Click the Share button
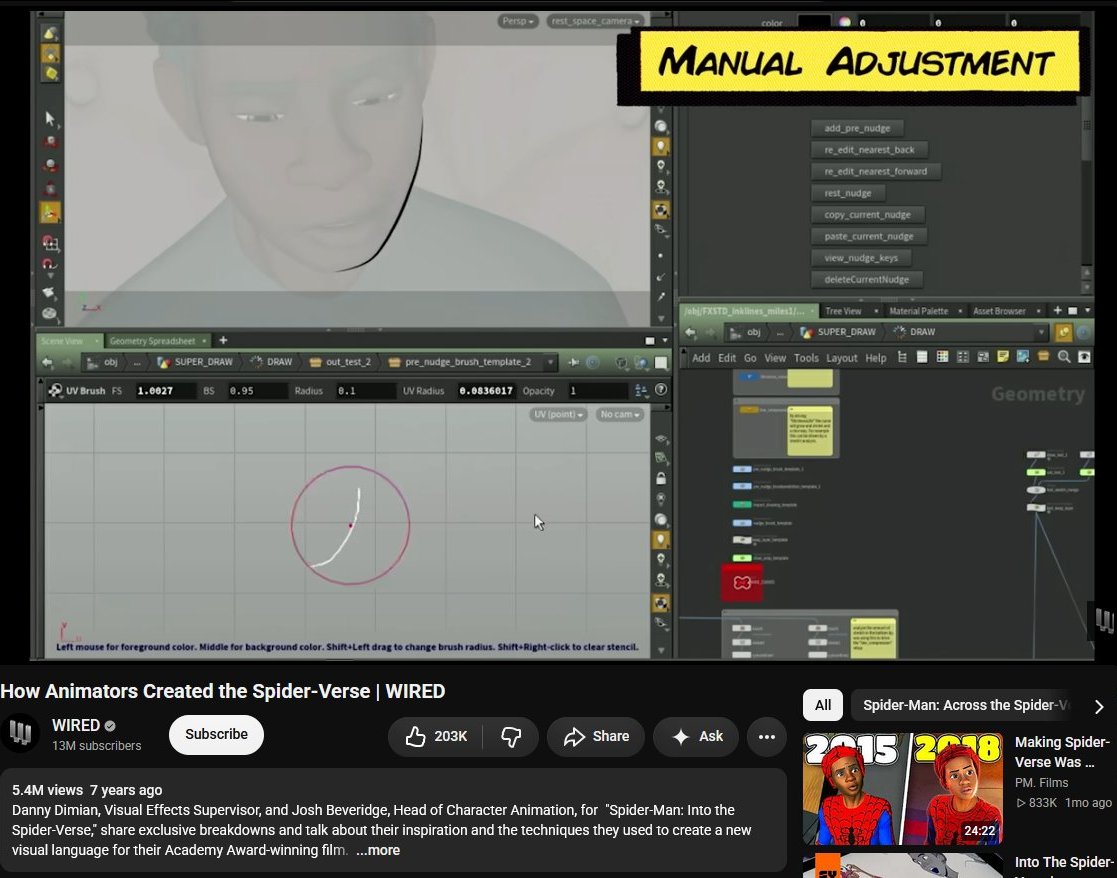 point(596,736)
